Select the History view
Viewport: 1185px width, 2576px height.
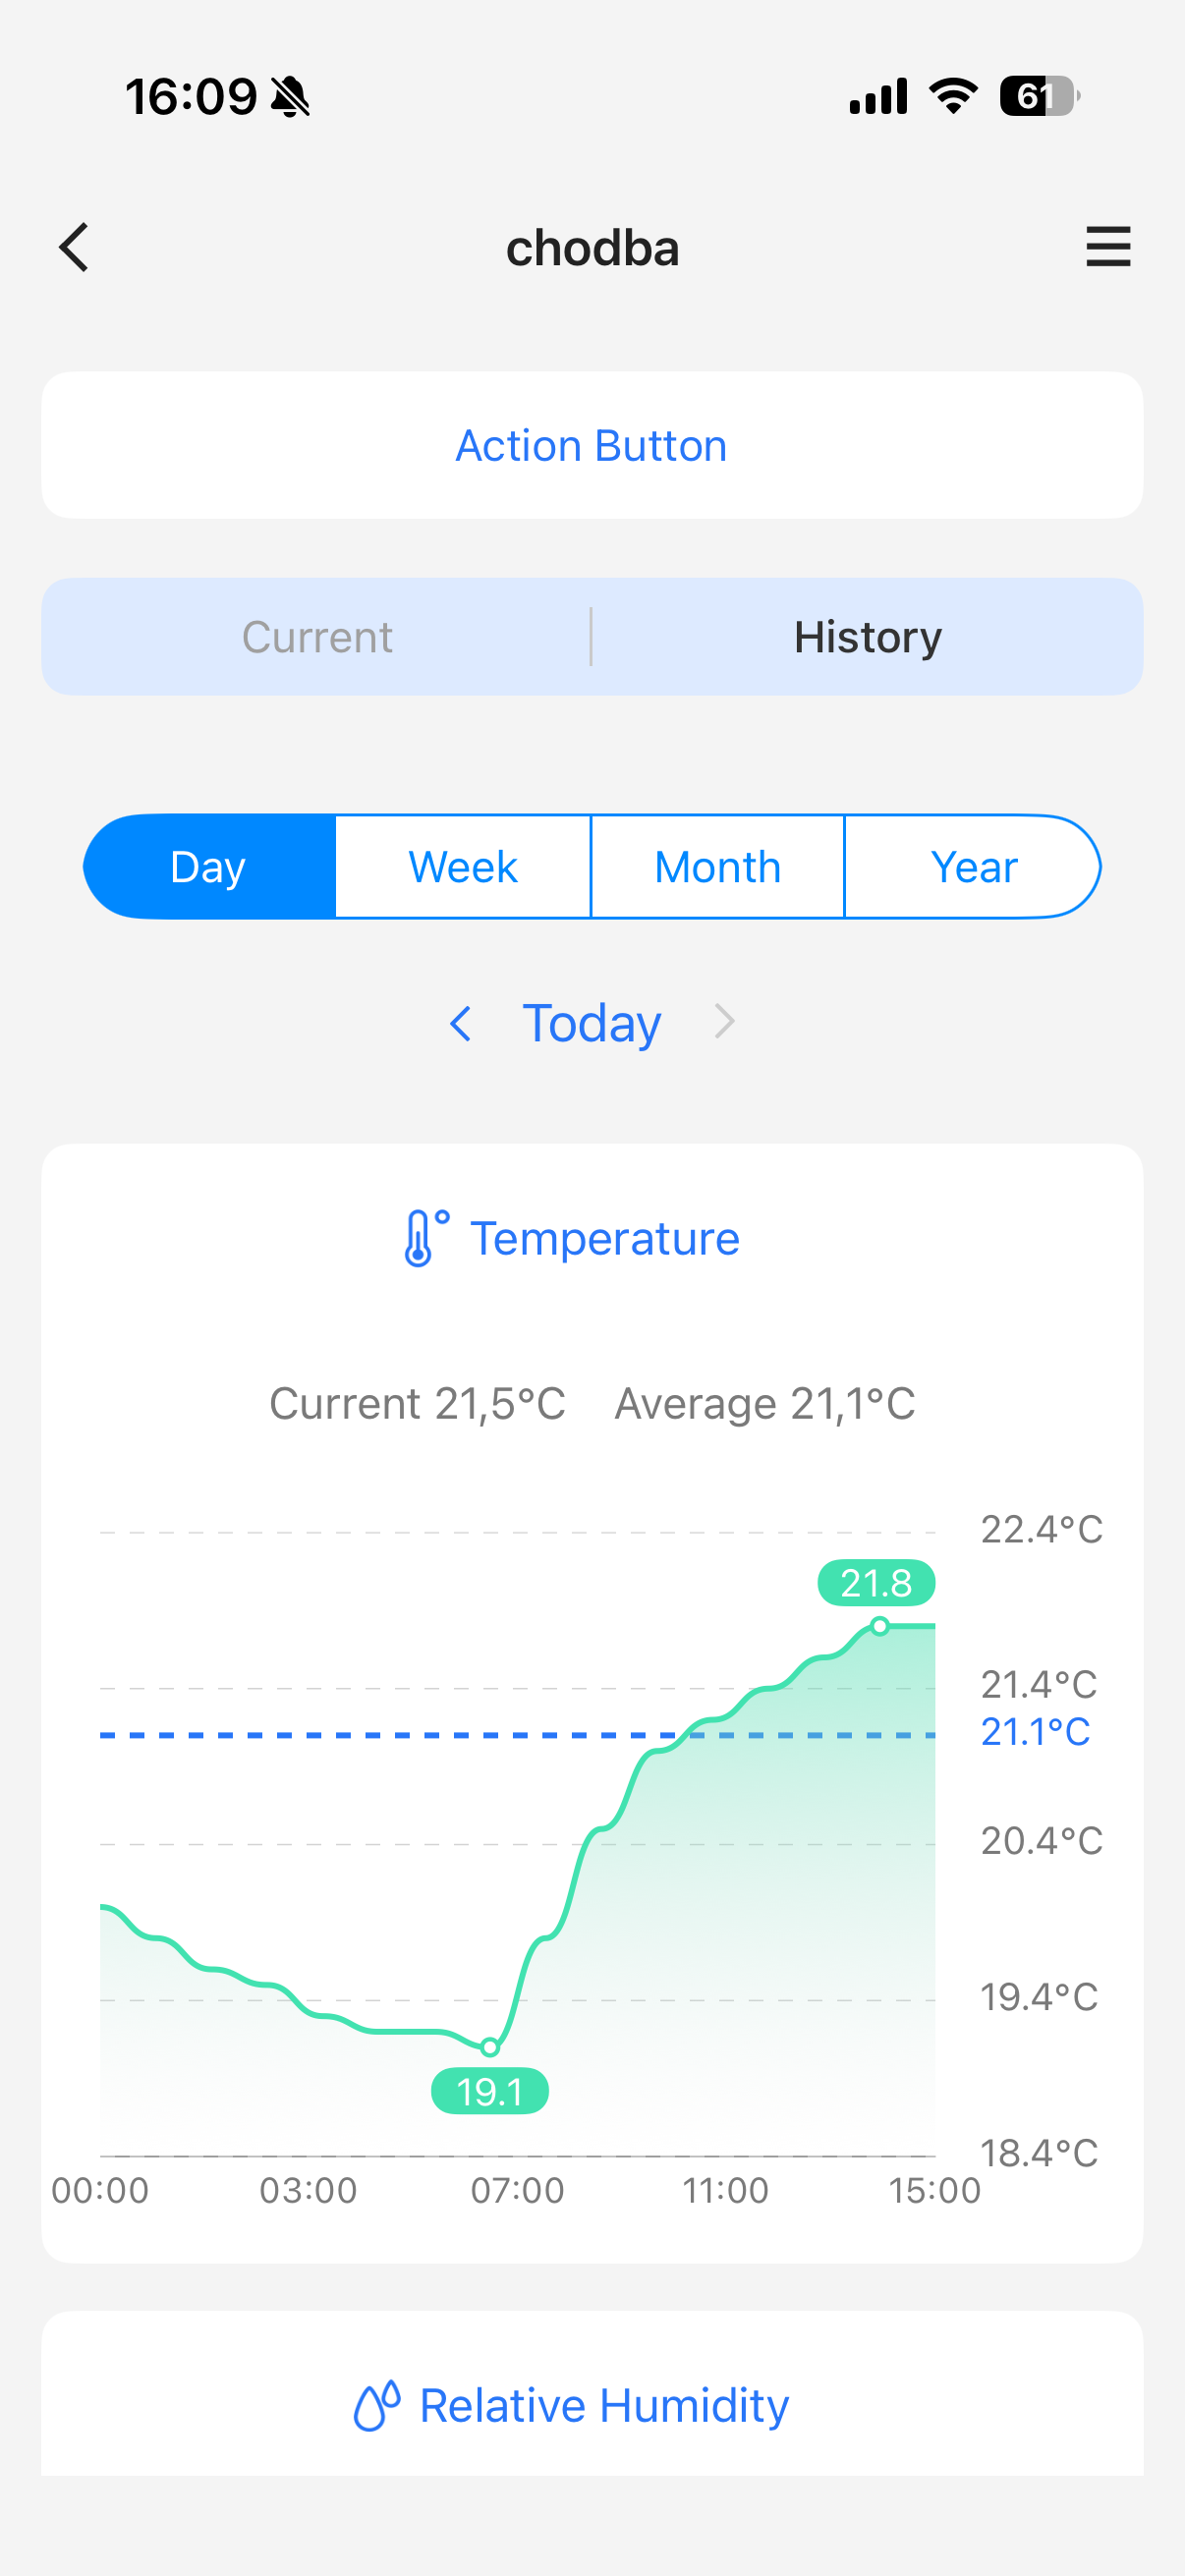[x=867, y=637]
